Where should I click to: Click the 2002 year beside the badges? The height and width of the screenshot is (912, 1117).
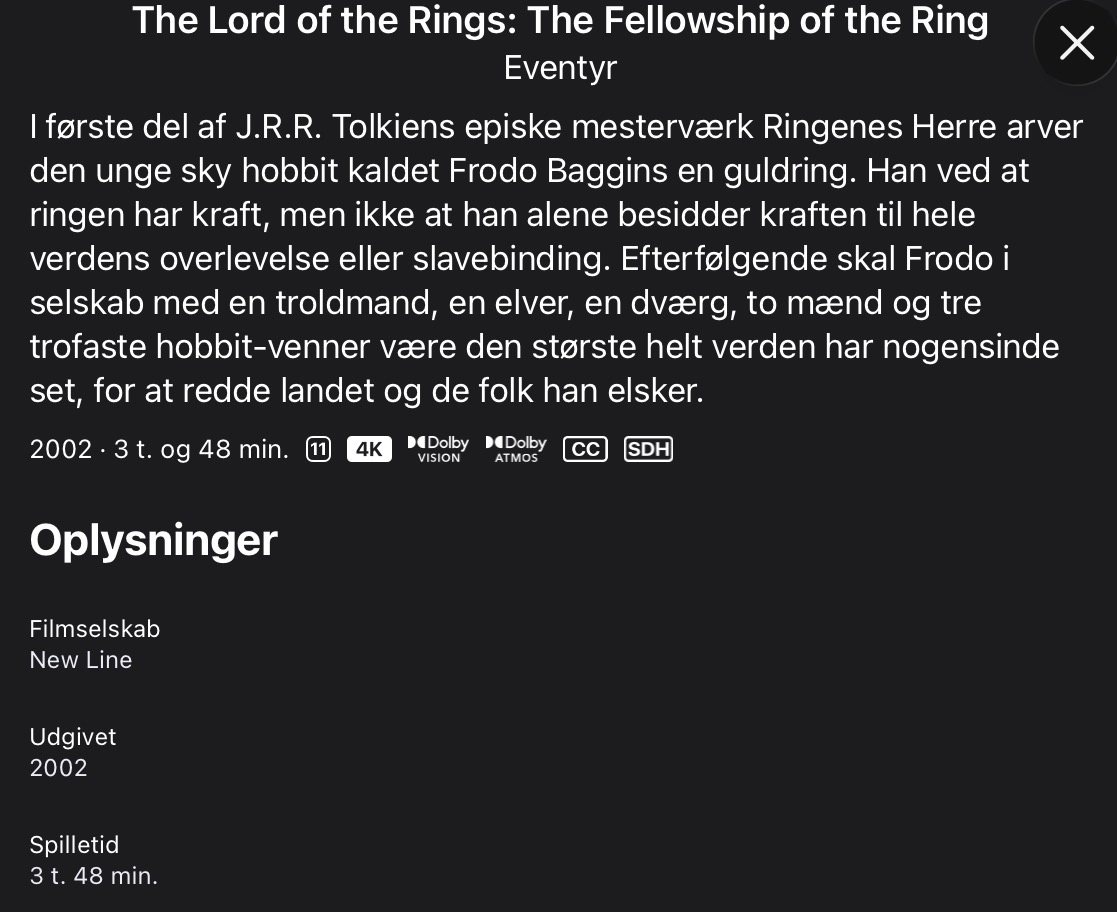coord(60,450)
